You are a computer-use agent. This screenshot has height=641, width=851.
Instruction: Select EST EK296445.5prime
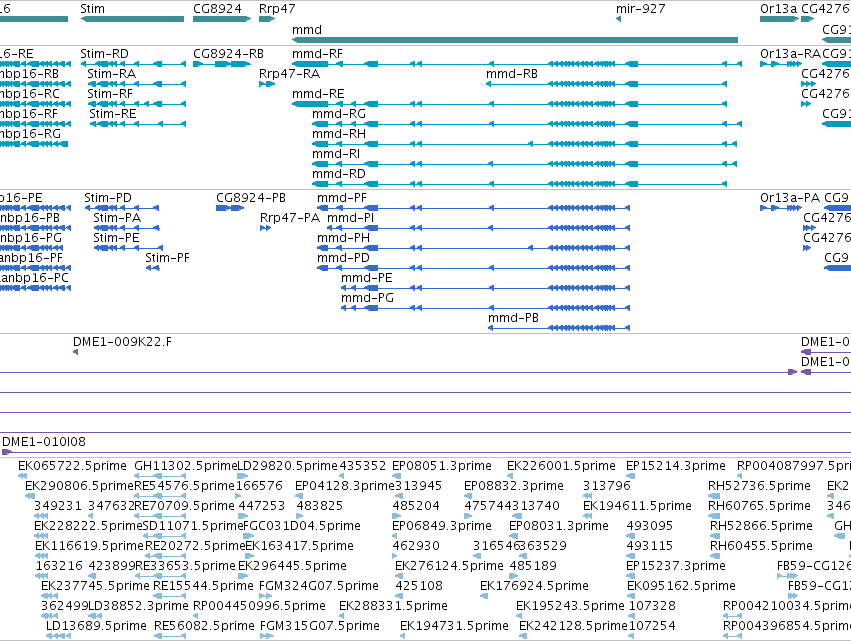293,567
